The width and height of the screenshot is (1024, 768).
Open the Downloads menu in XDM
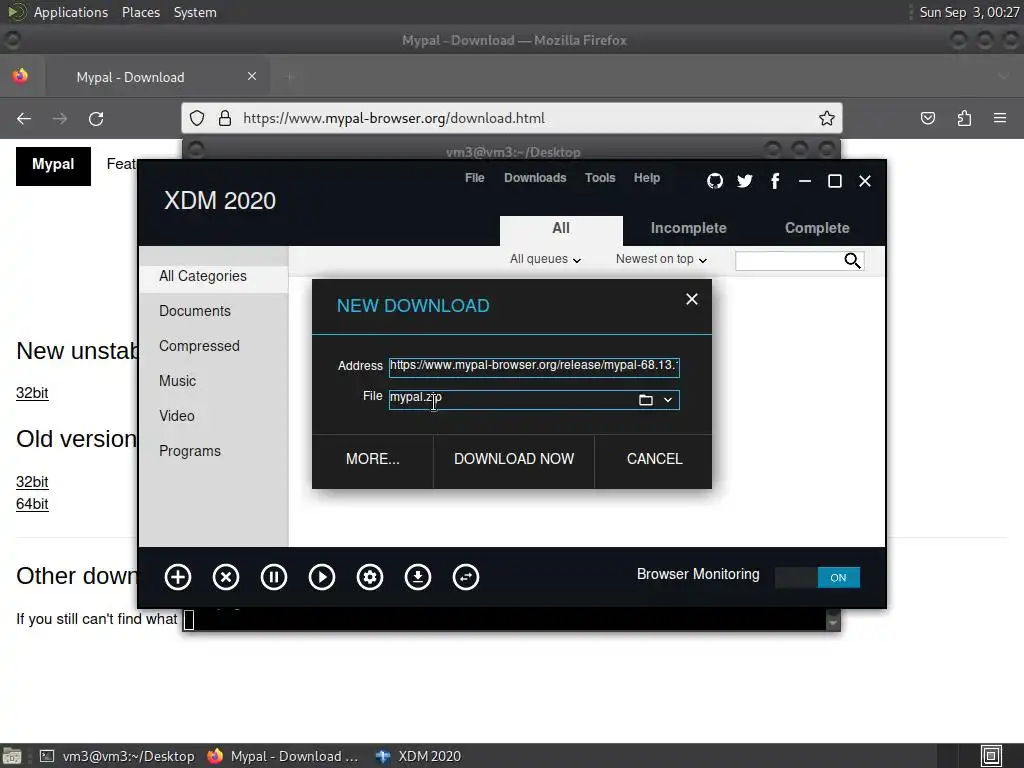click(535, 178)
